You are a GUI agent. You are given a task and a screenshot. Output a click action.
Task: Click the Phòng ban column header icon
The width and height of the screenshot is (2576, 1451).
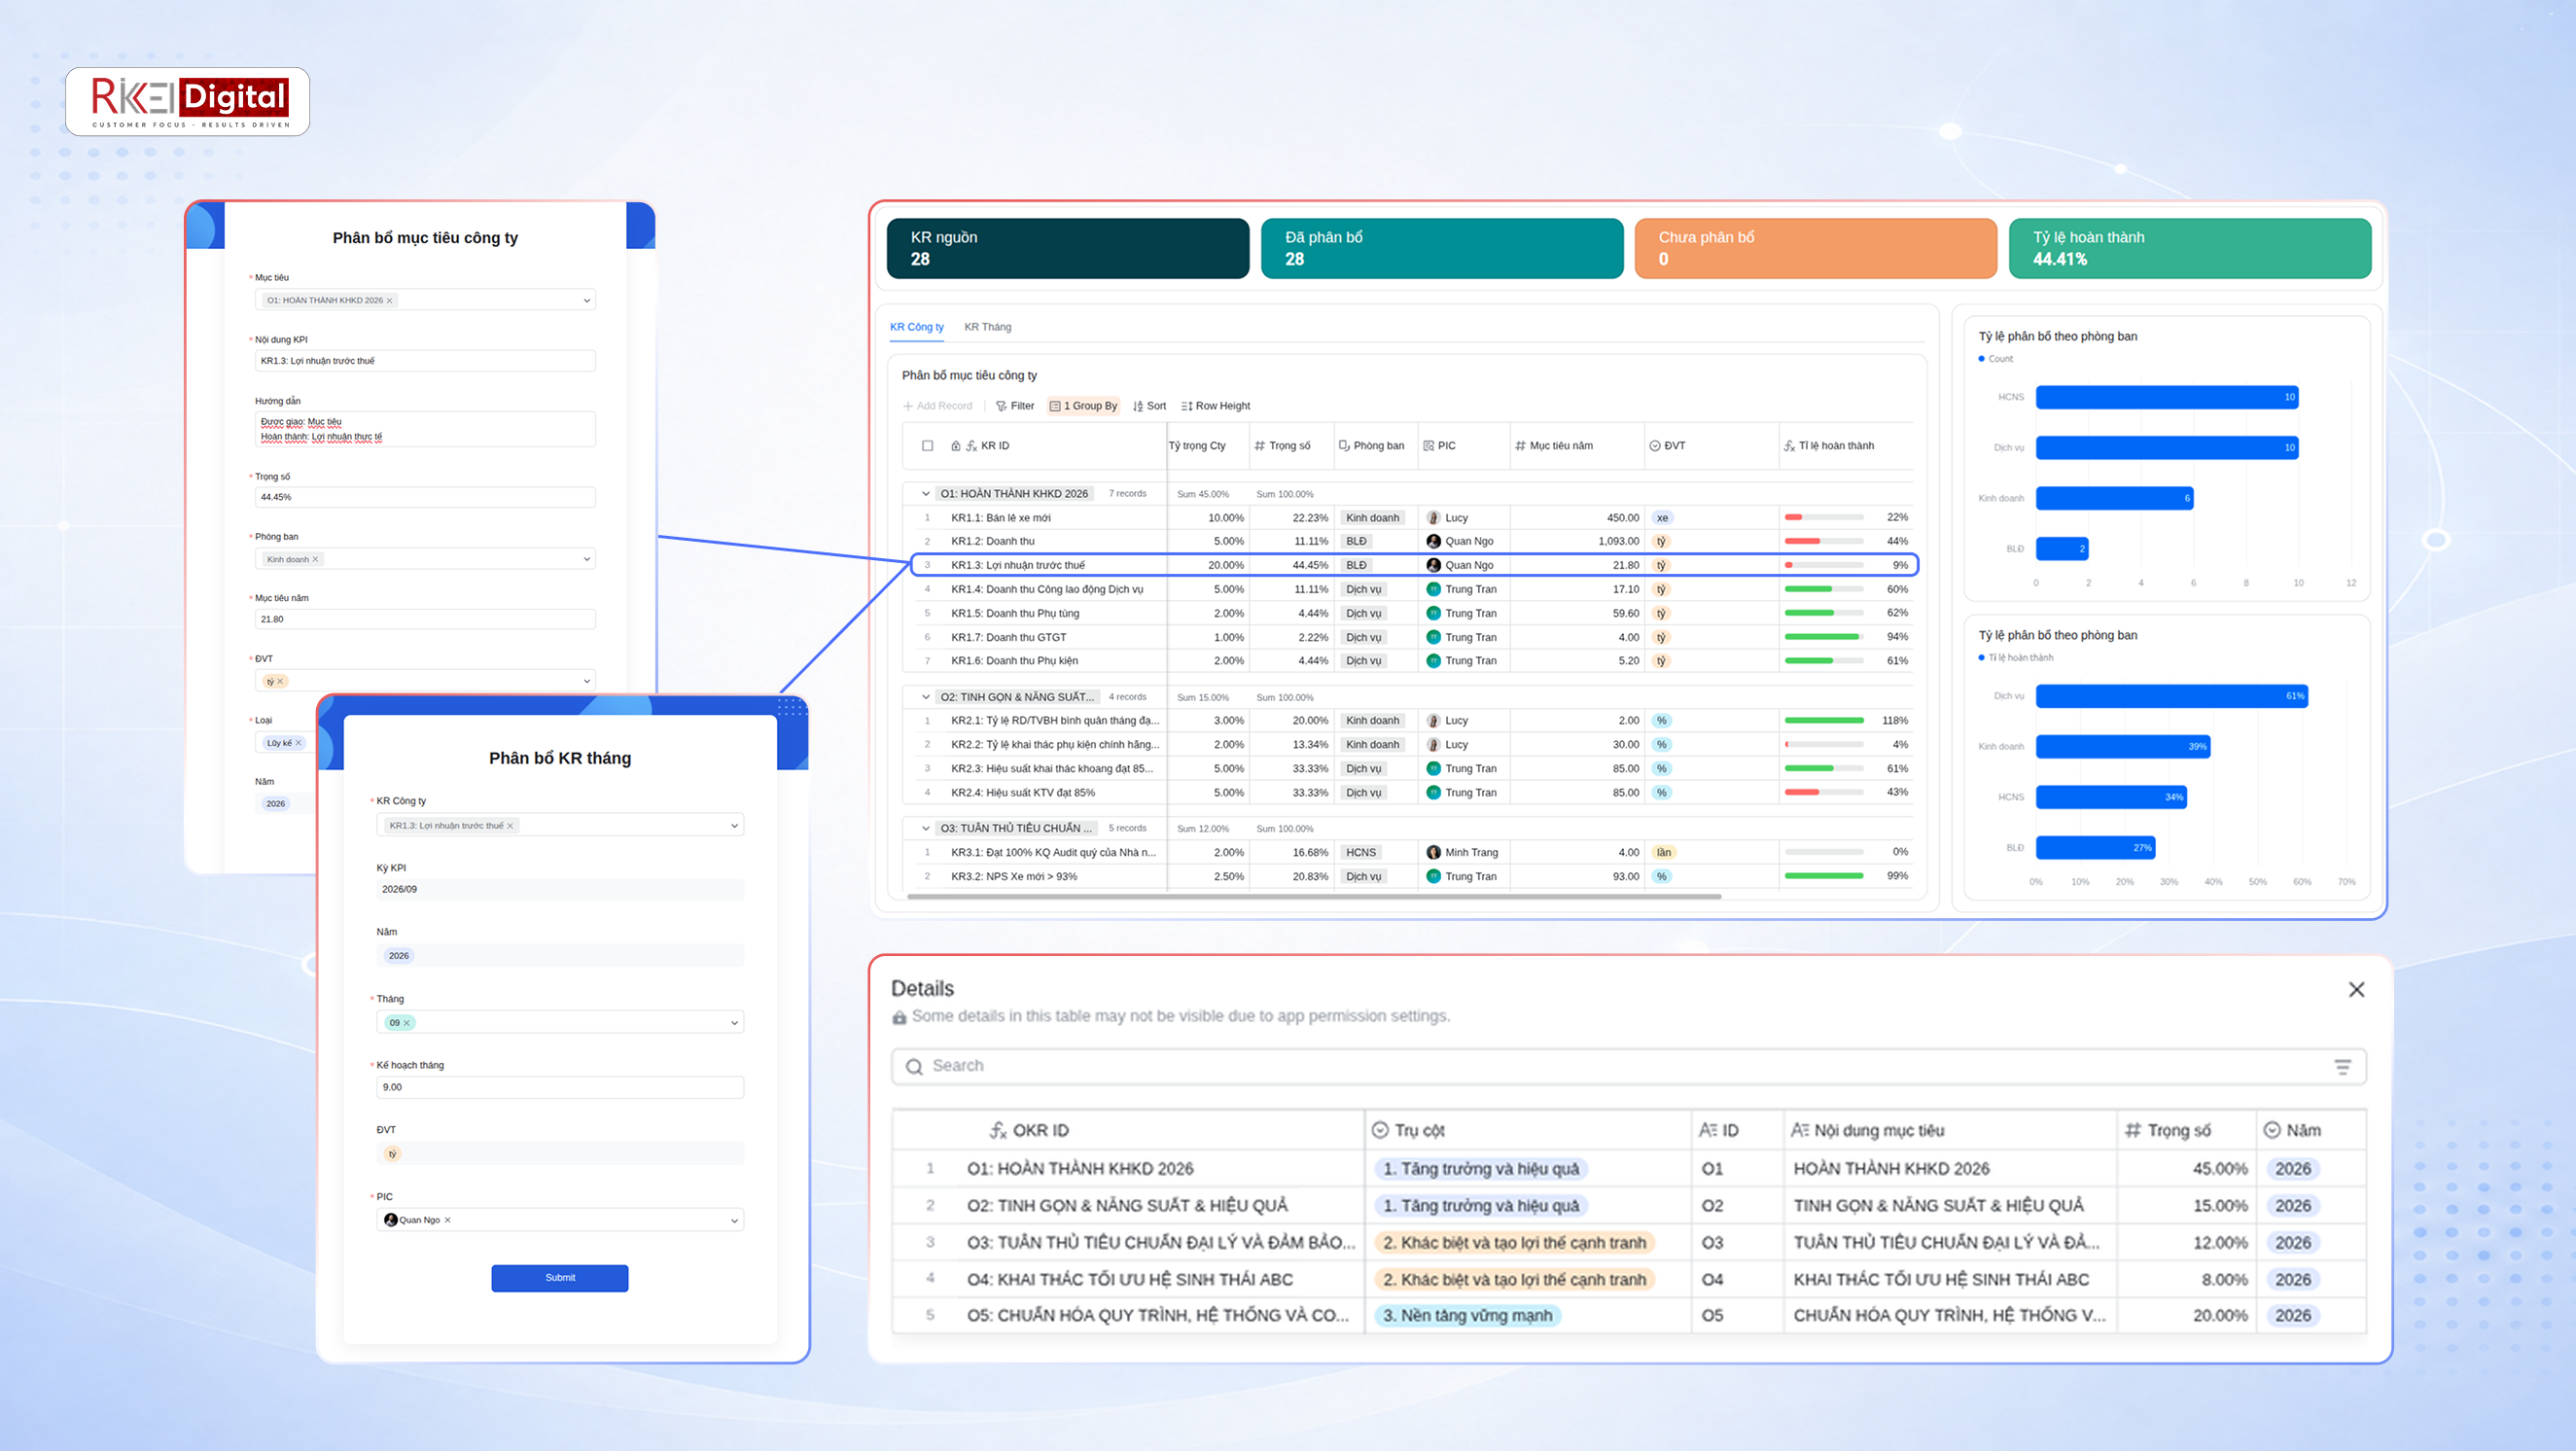1344,446
